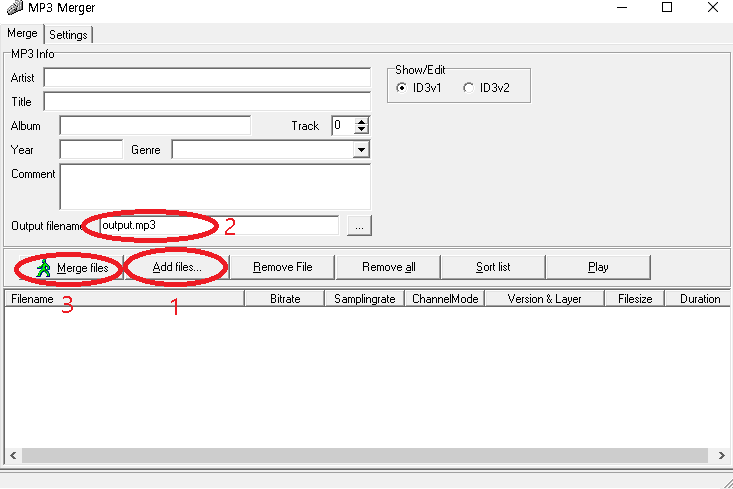This screenshot has height=489, width=733.
Task: Sort by the Filename column header
Action: [124, 299]
